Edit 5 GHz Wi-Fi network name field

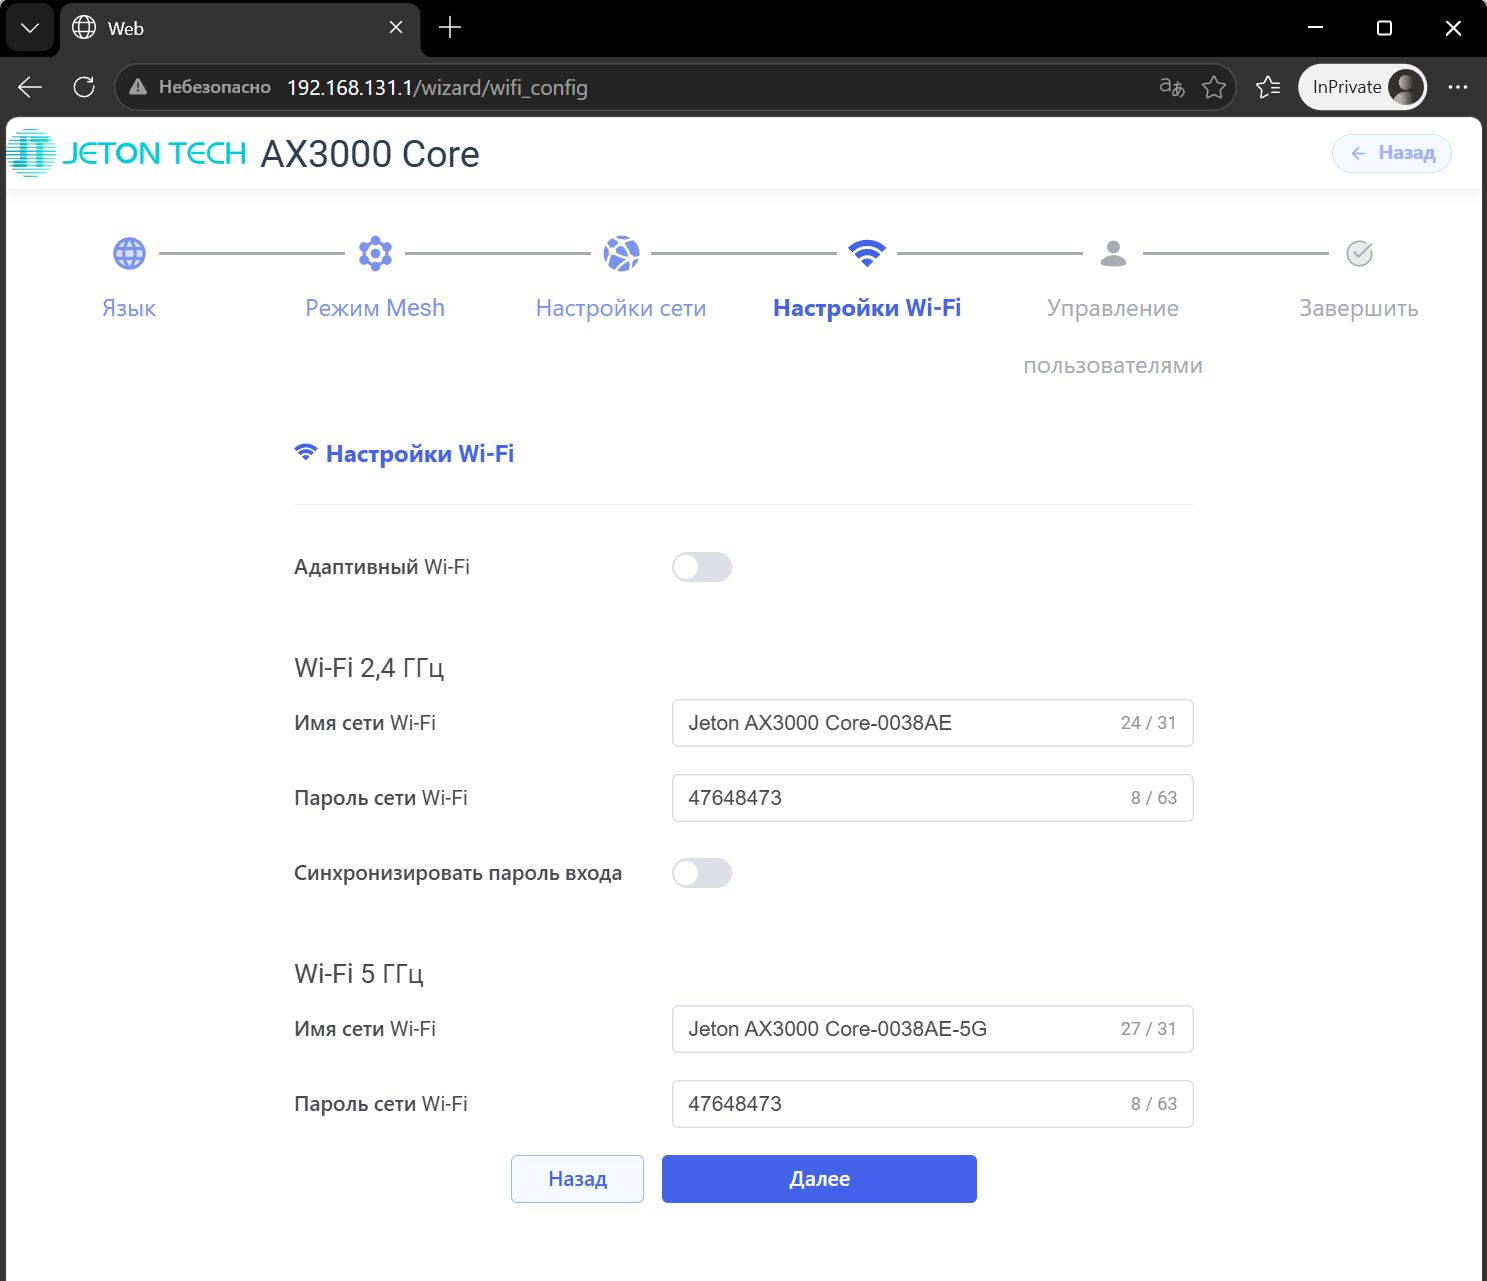933,1029
